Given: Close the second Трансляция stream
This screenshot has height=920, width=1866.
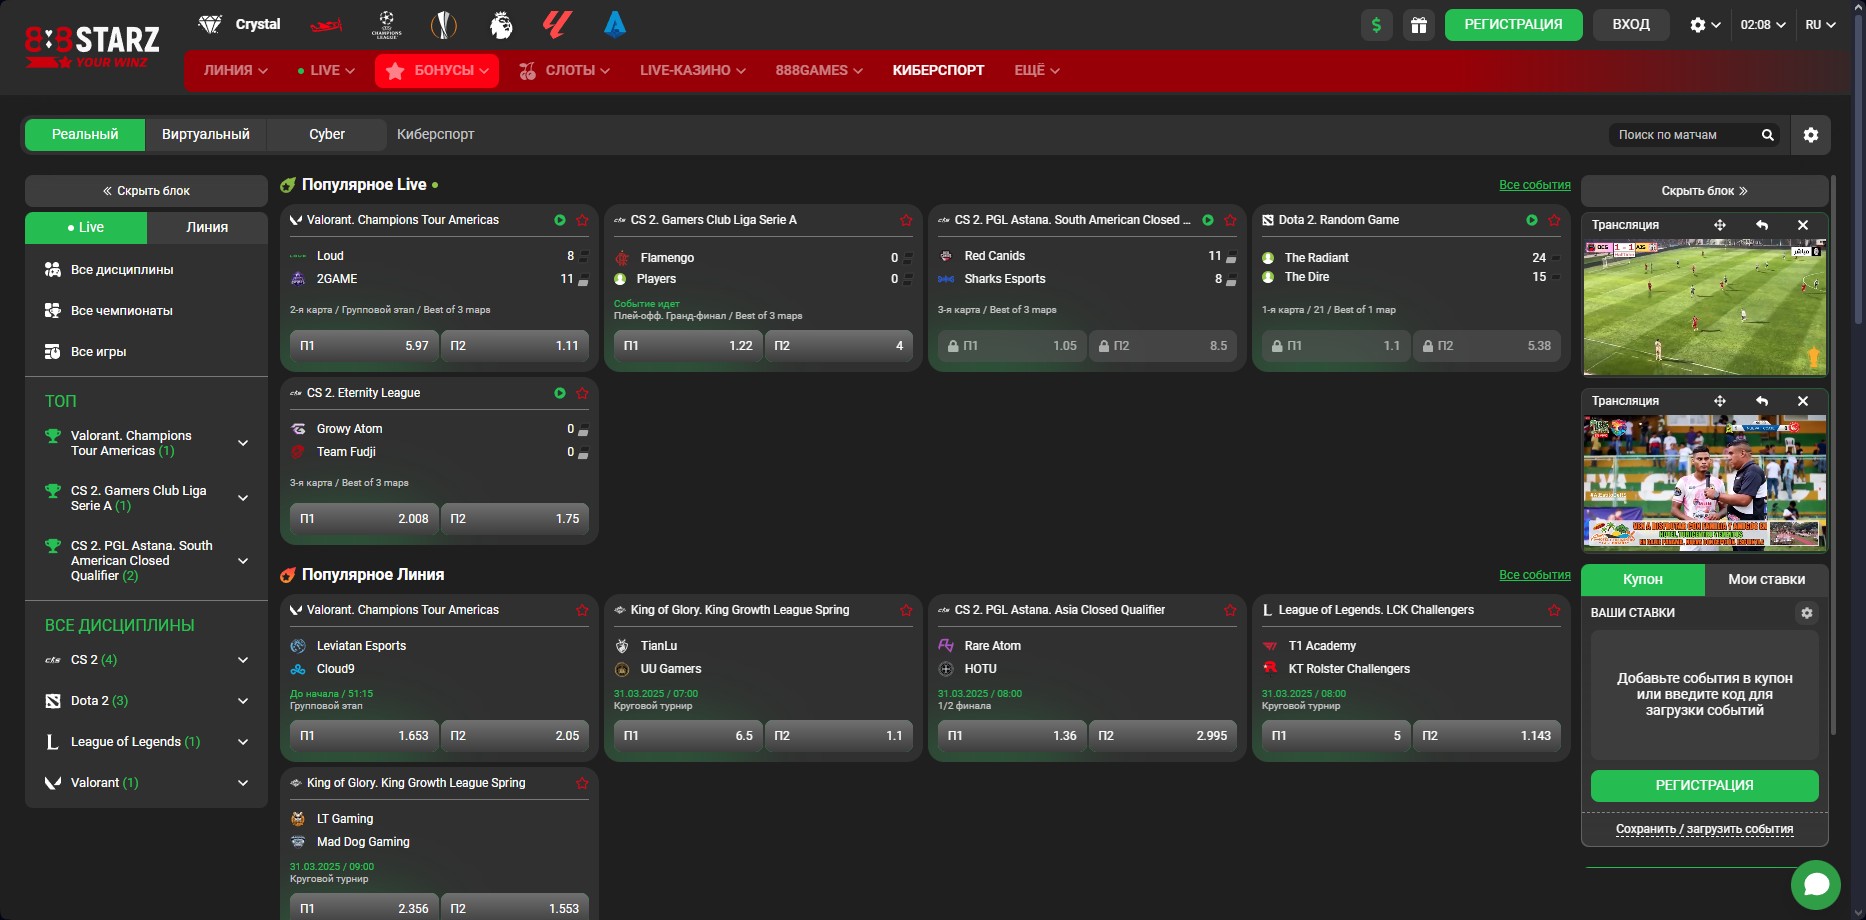Looking at the screenshot, I should 1803,401.
